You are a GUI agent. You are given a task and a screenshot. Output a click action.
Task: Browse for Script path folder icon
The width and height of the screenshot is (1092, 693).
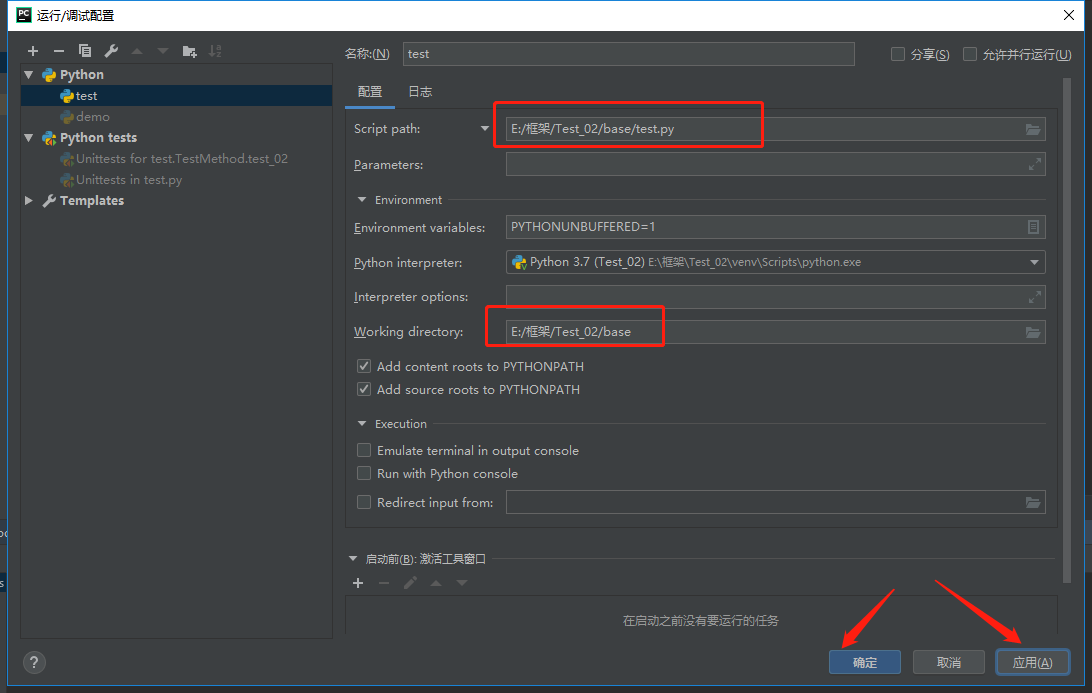[1033, 130]
